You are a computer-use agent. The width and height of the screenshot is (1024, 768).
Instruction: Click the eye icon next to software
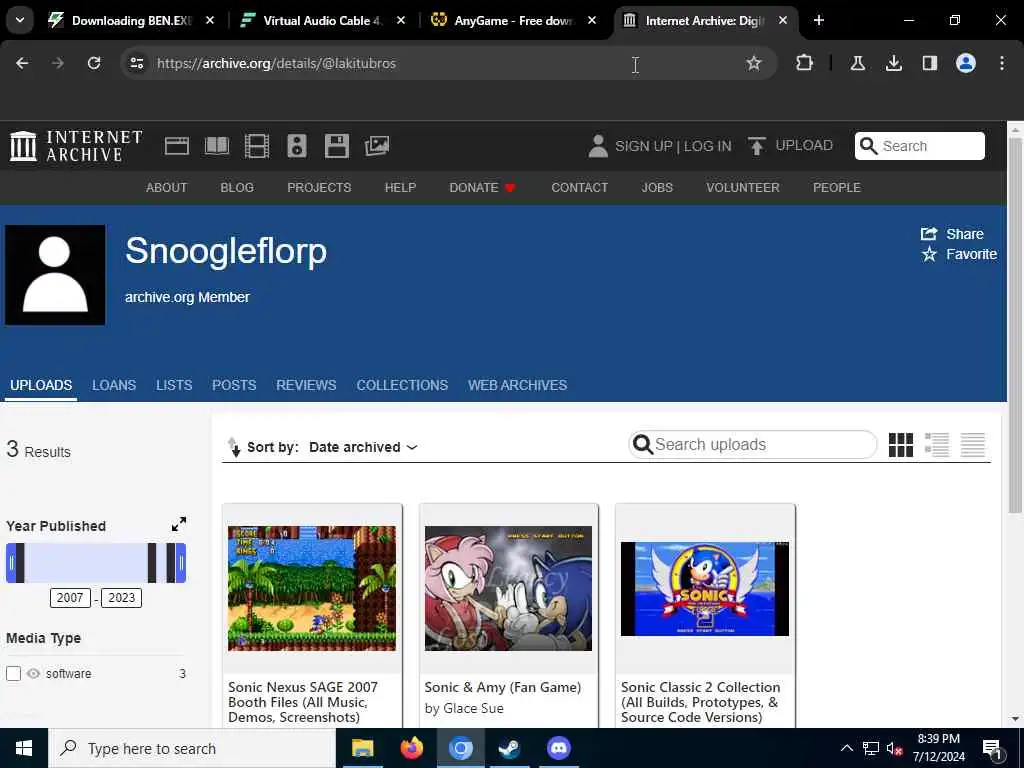point(33,673)
